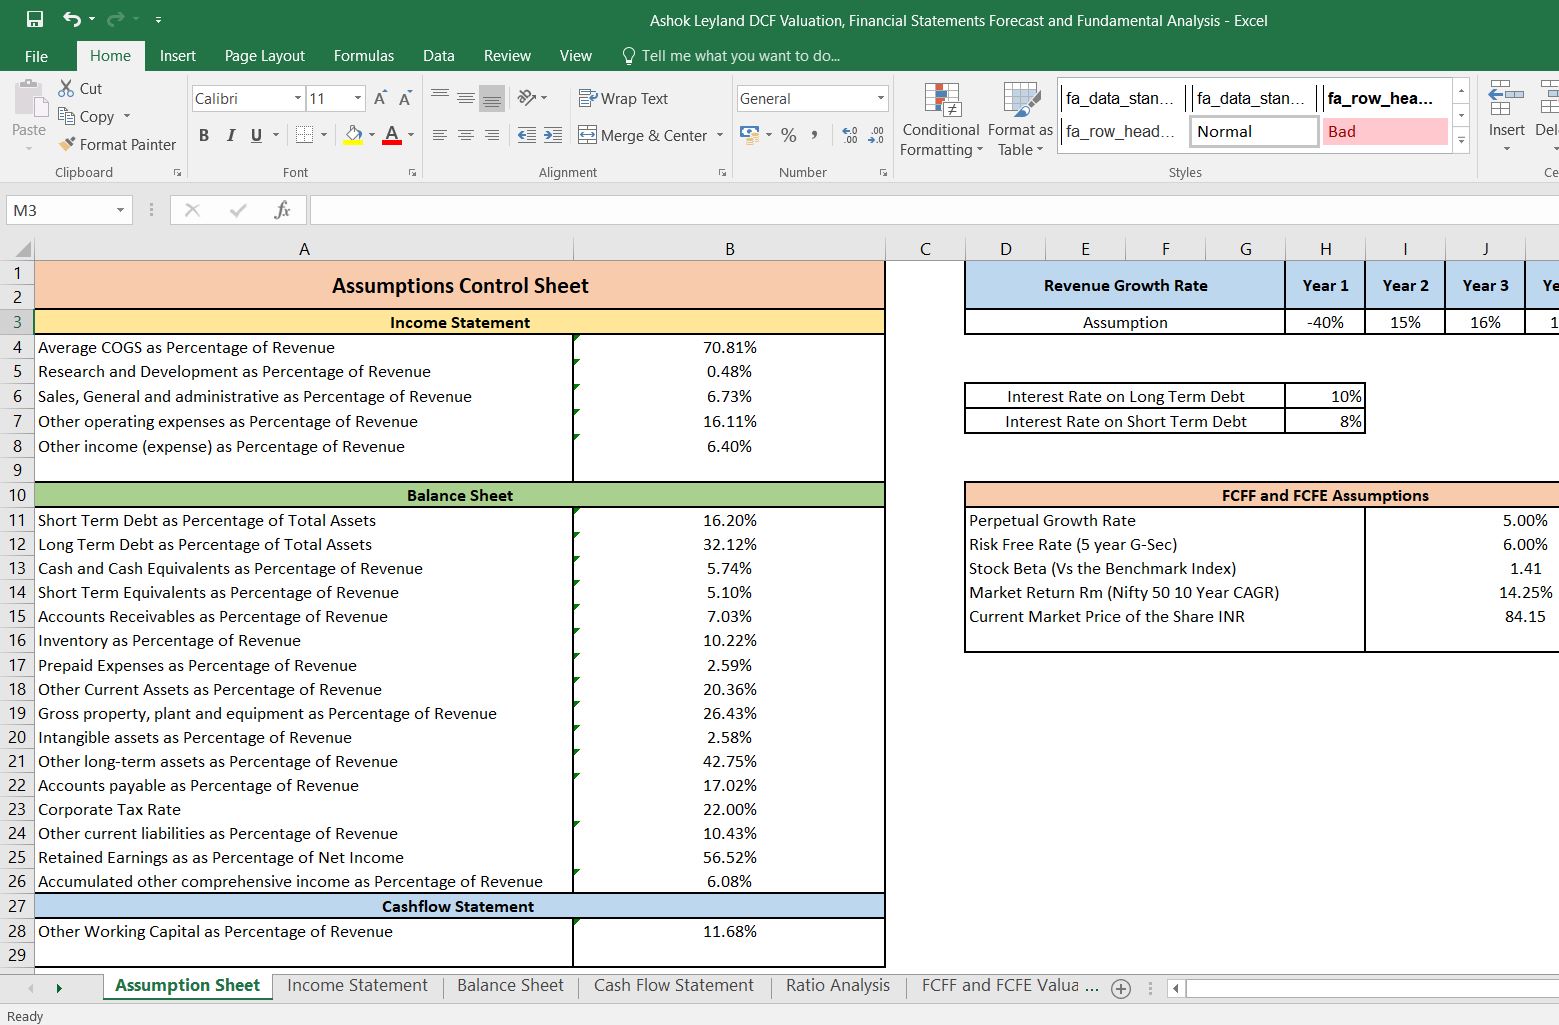Open the File menu

click(36, 56)
